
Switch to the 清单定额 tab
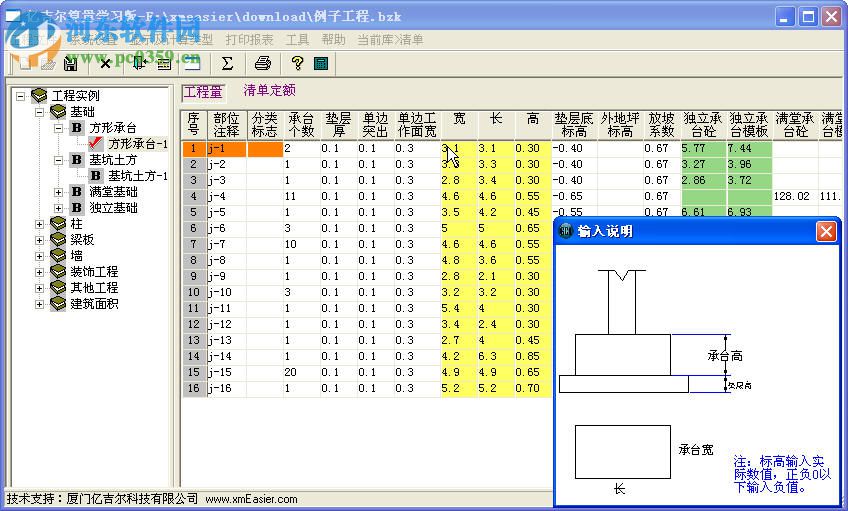coord(269,91)
